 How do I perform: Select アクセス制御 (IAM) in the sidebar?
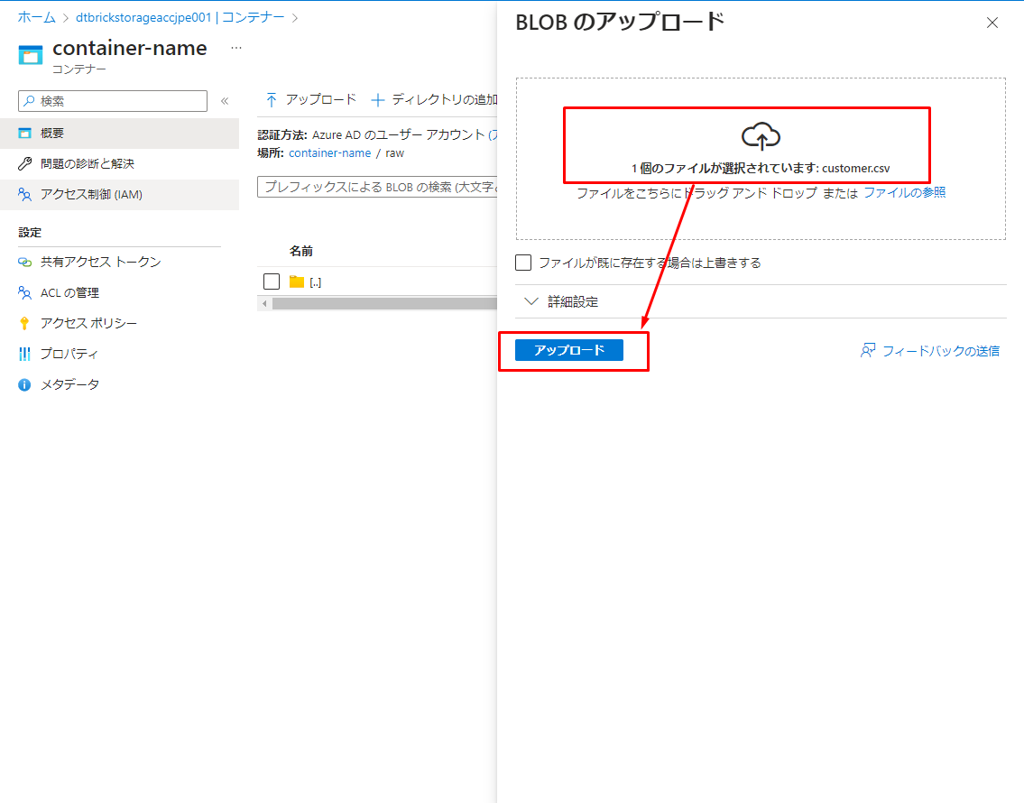coord(120,195)
